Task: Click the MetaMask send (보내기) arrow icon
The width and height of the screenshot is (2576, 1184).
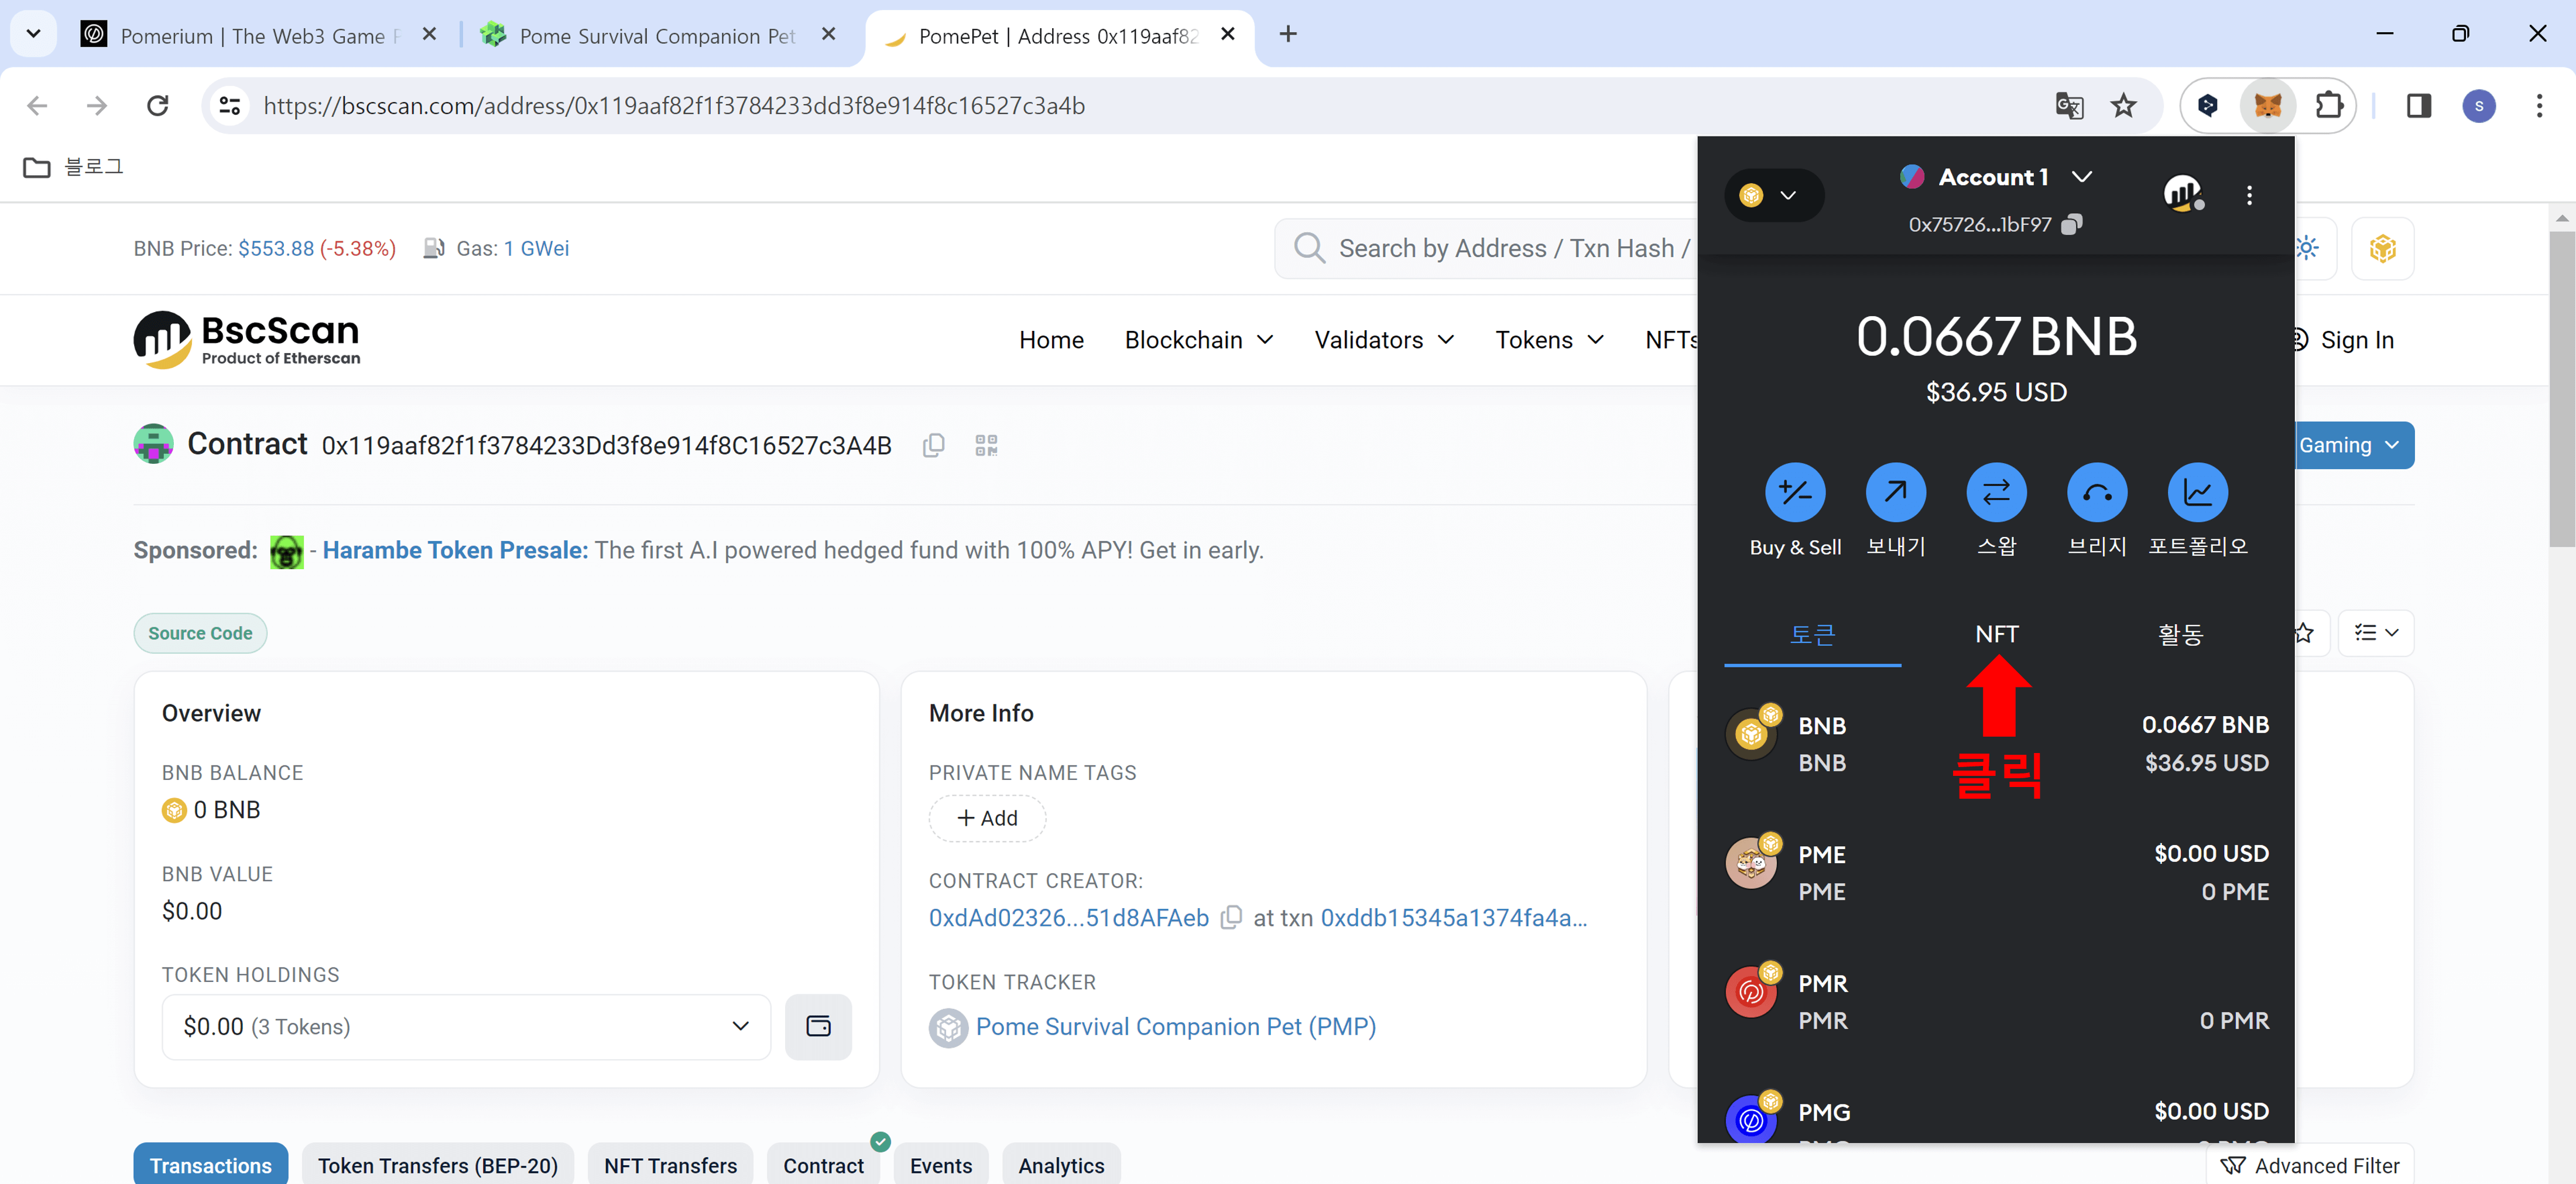Action: coord(1895,492)
